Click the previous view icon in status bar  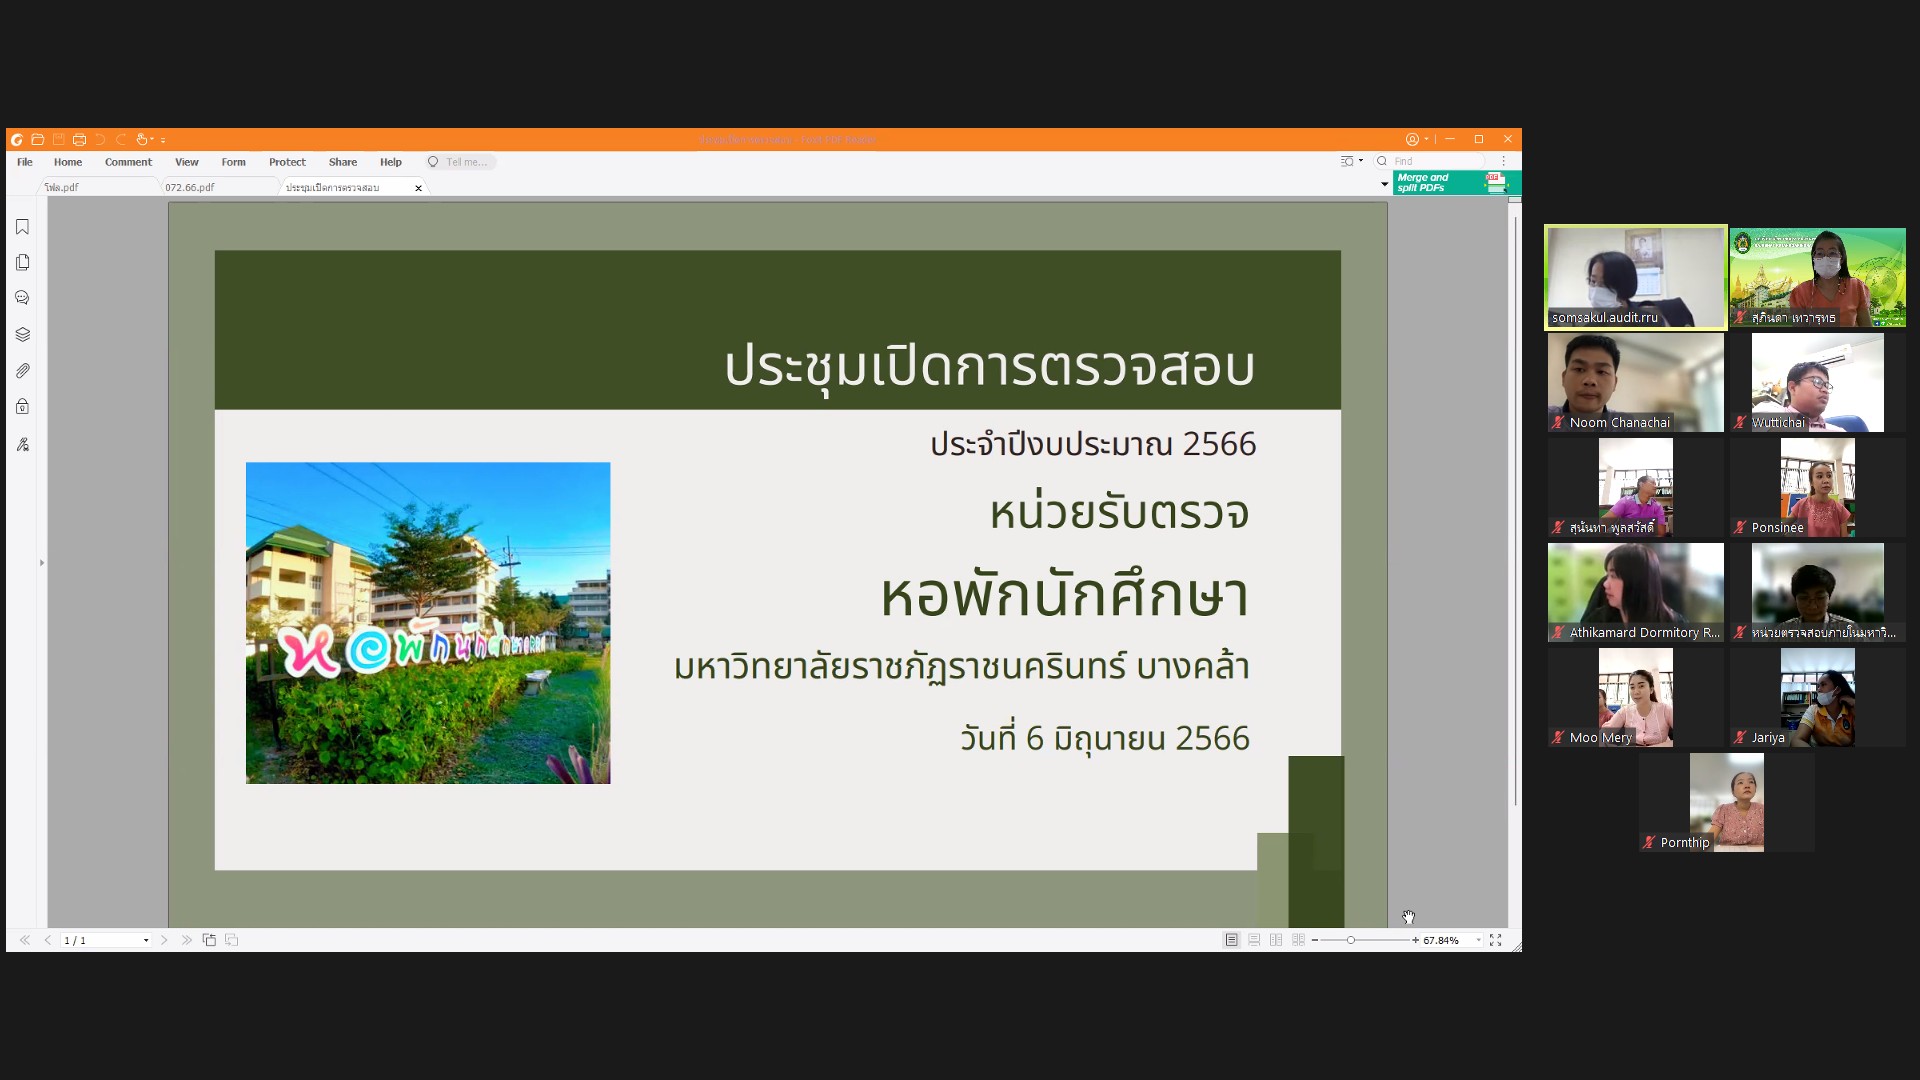pyautogui.click(x=209, y=940)
